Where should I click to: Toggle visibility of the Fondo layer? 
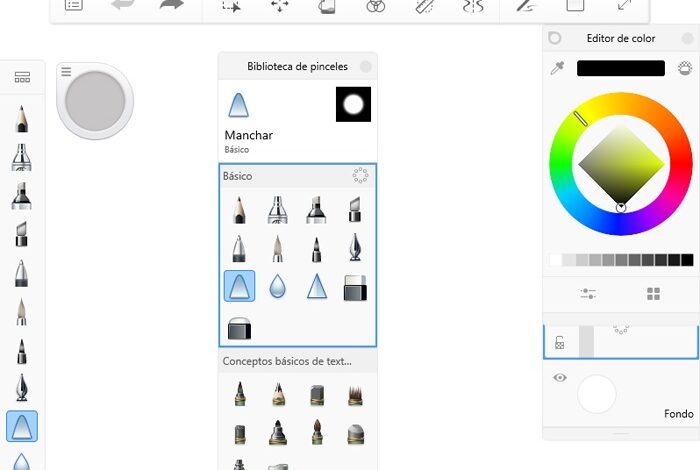click(x=560, y=378)
